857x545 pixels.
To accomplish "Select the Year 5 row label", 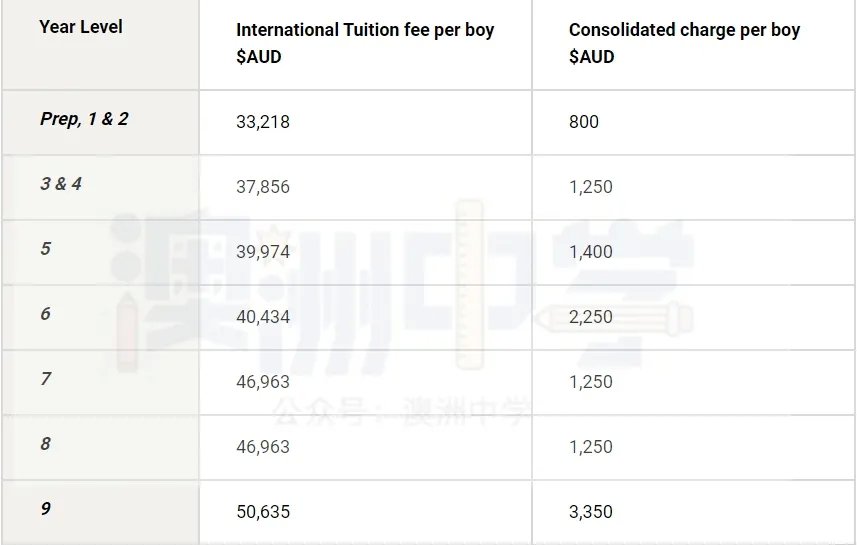I will pos(45,248).
